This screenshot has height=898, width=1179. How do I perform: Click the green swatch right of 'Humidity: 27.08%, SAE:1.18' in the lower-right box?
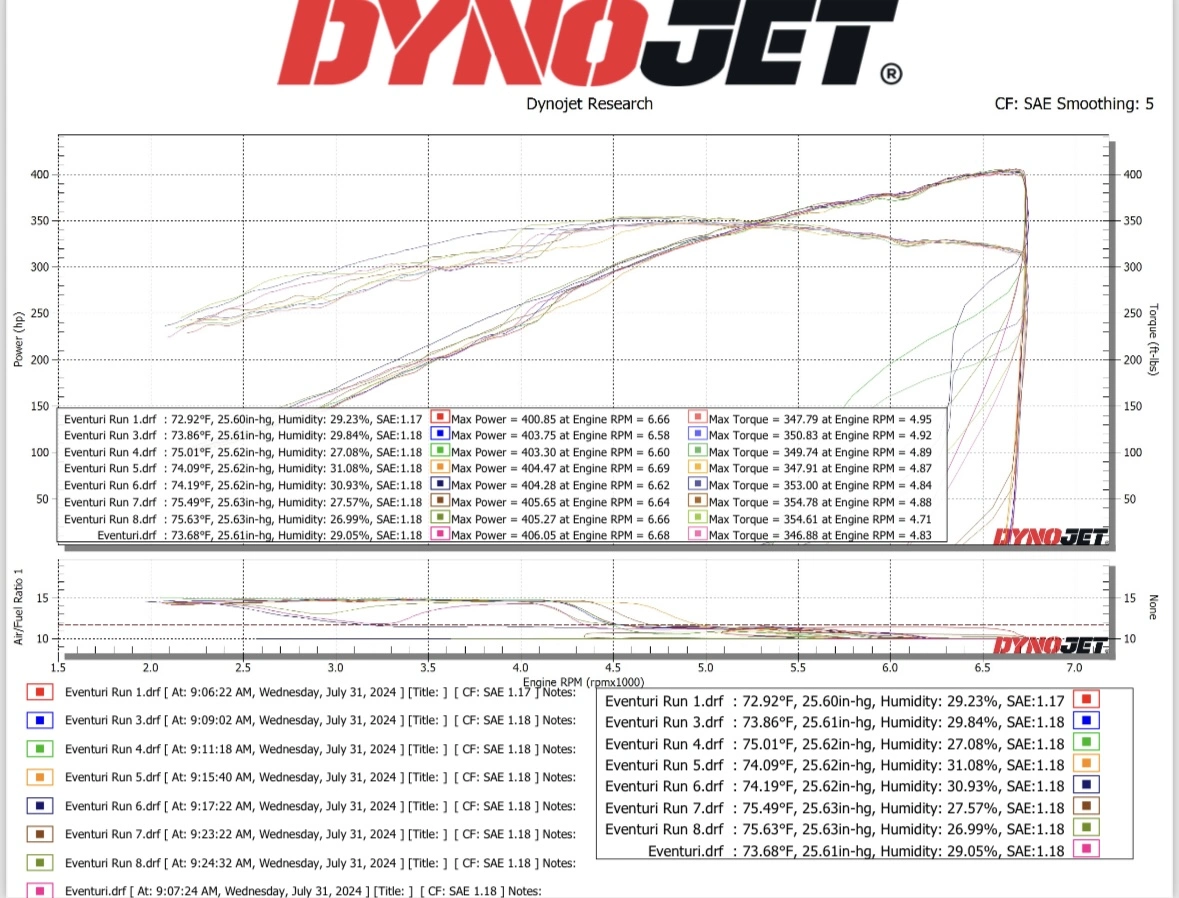[1086, 742]
